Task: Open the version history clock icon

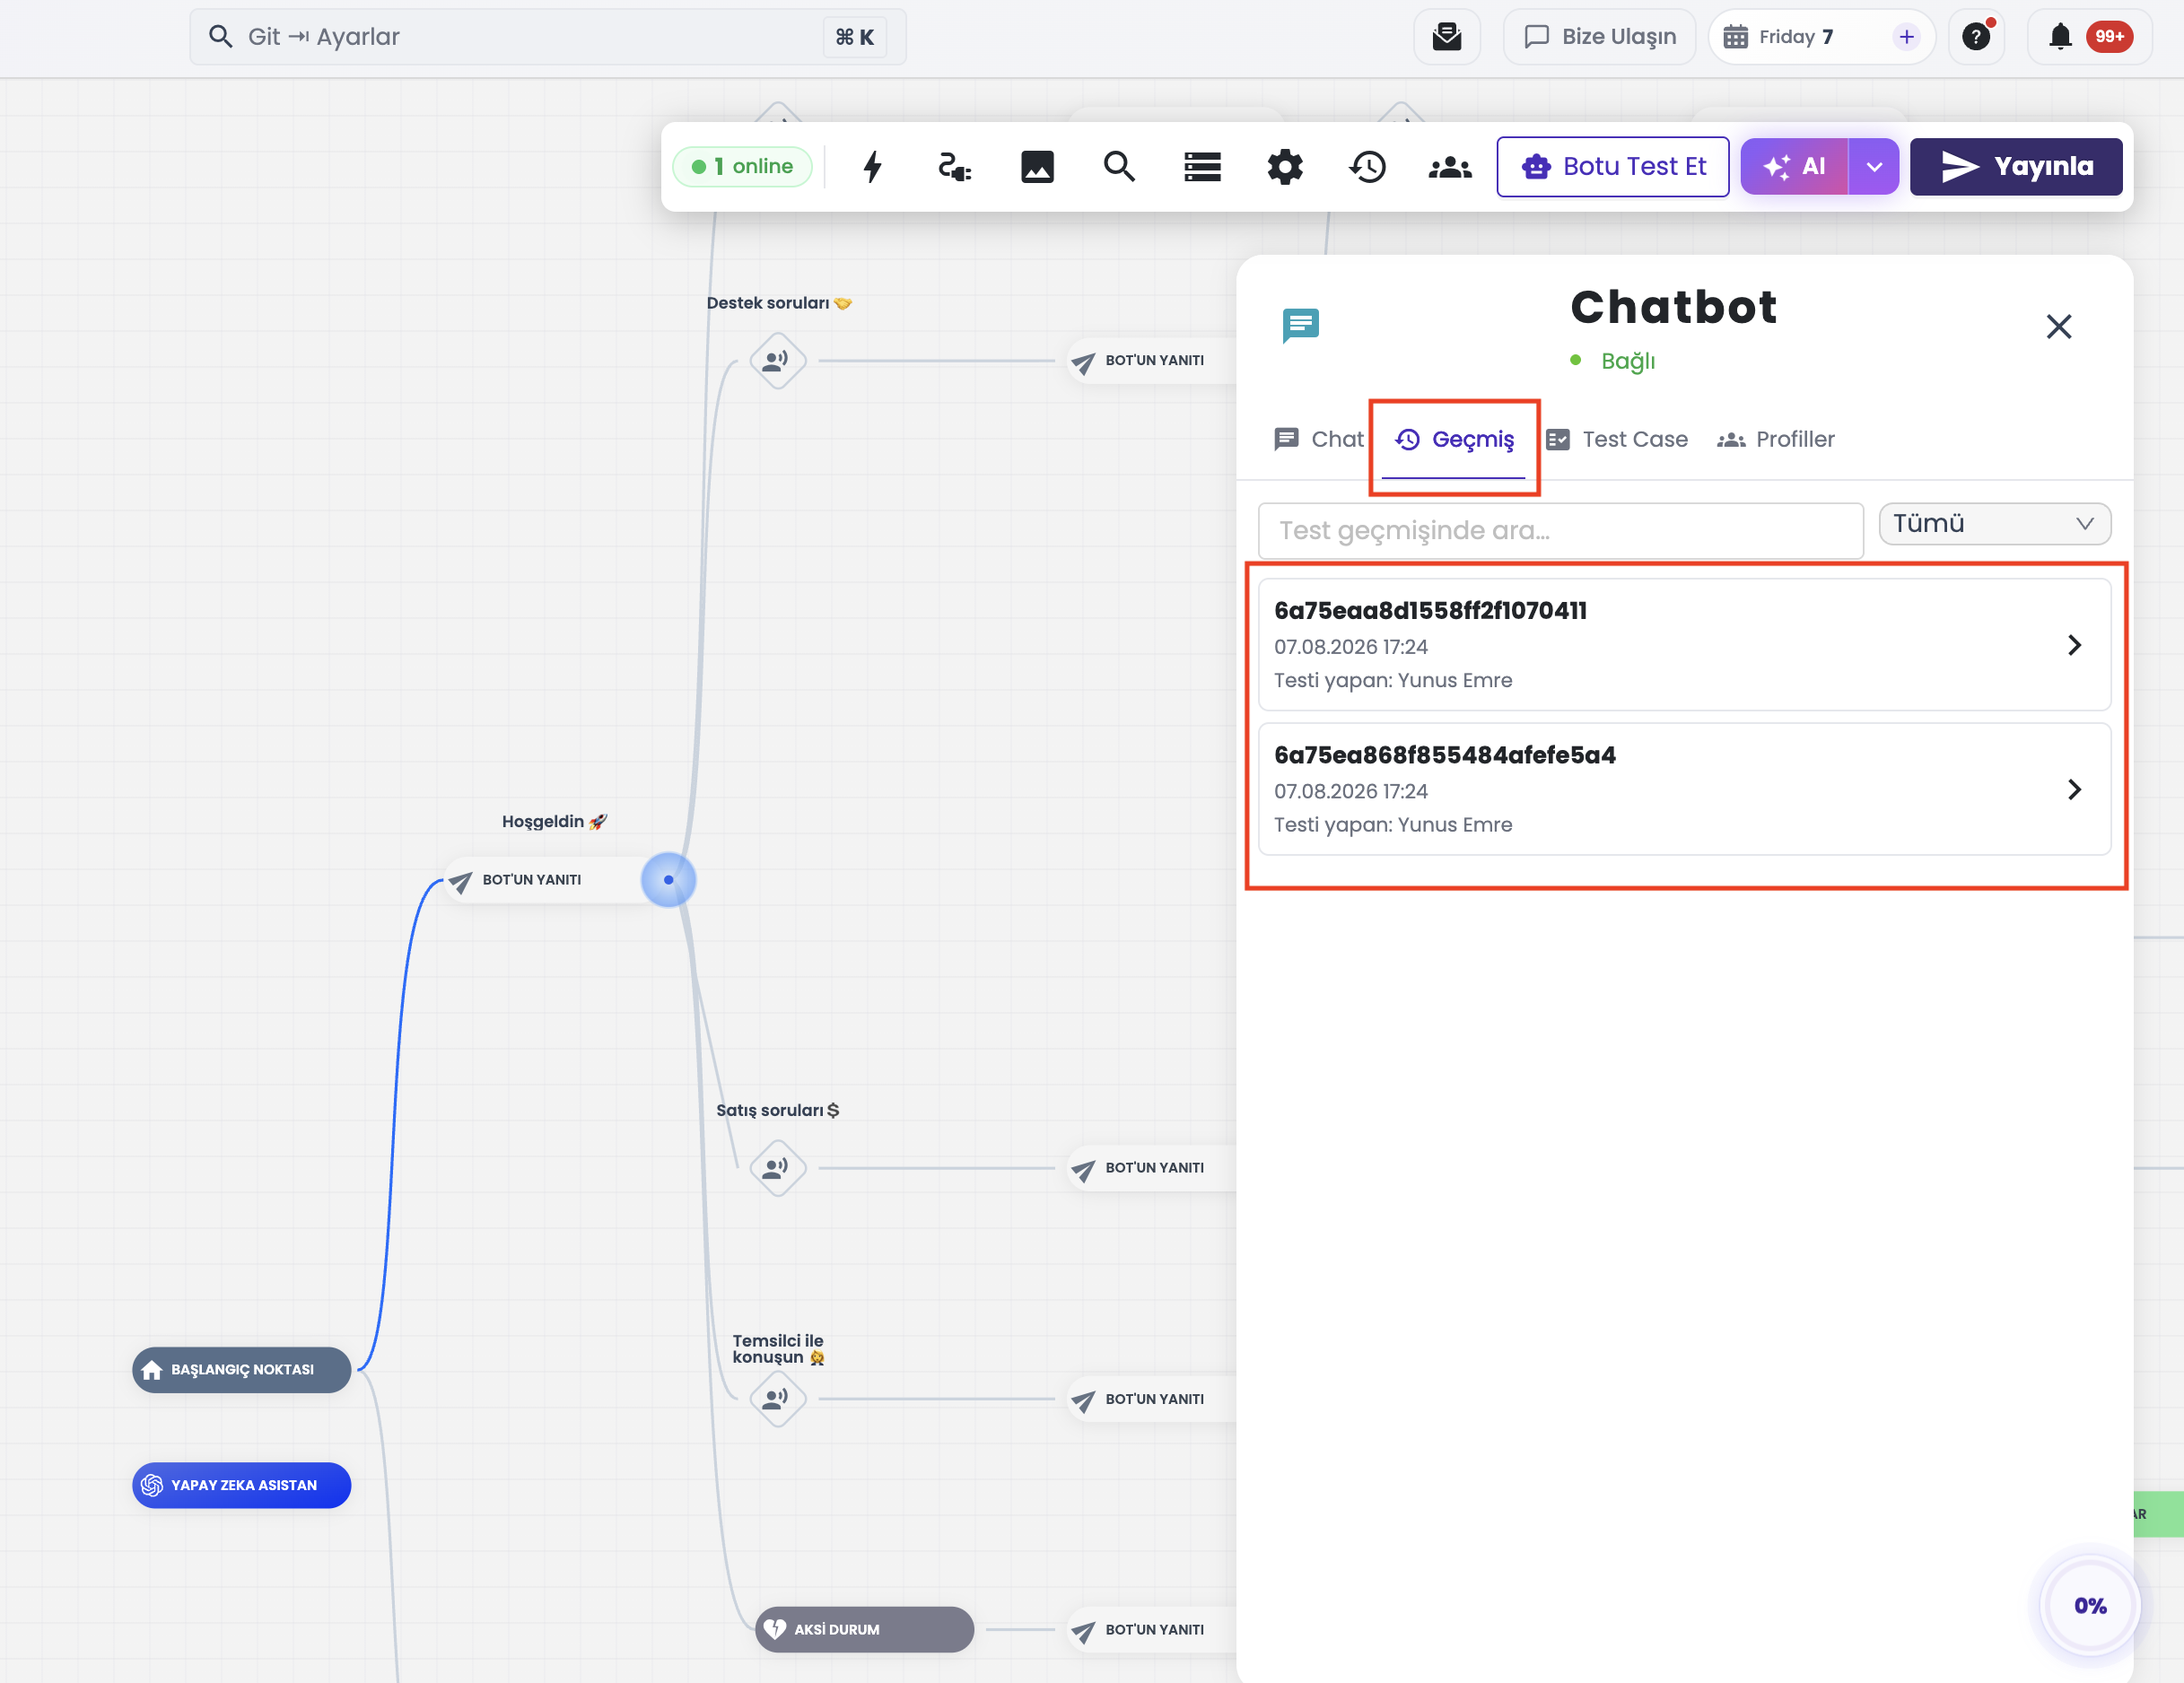Action: [1367, 166]
